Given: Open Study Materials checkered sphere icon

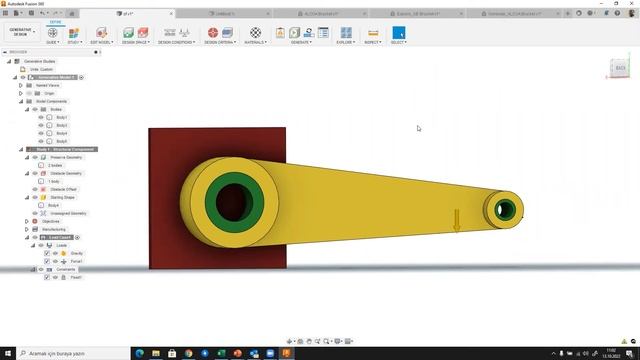Looking at the screenshot, I should 256,33.
